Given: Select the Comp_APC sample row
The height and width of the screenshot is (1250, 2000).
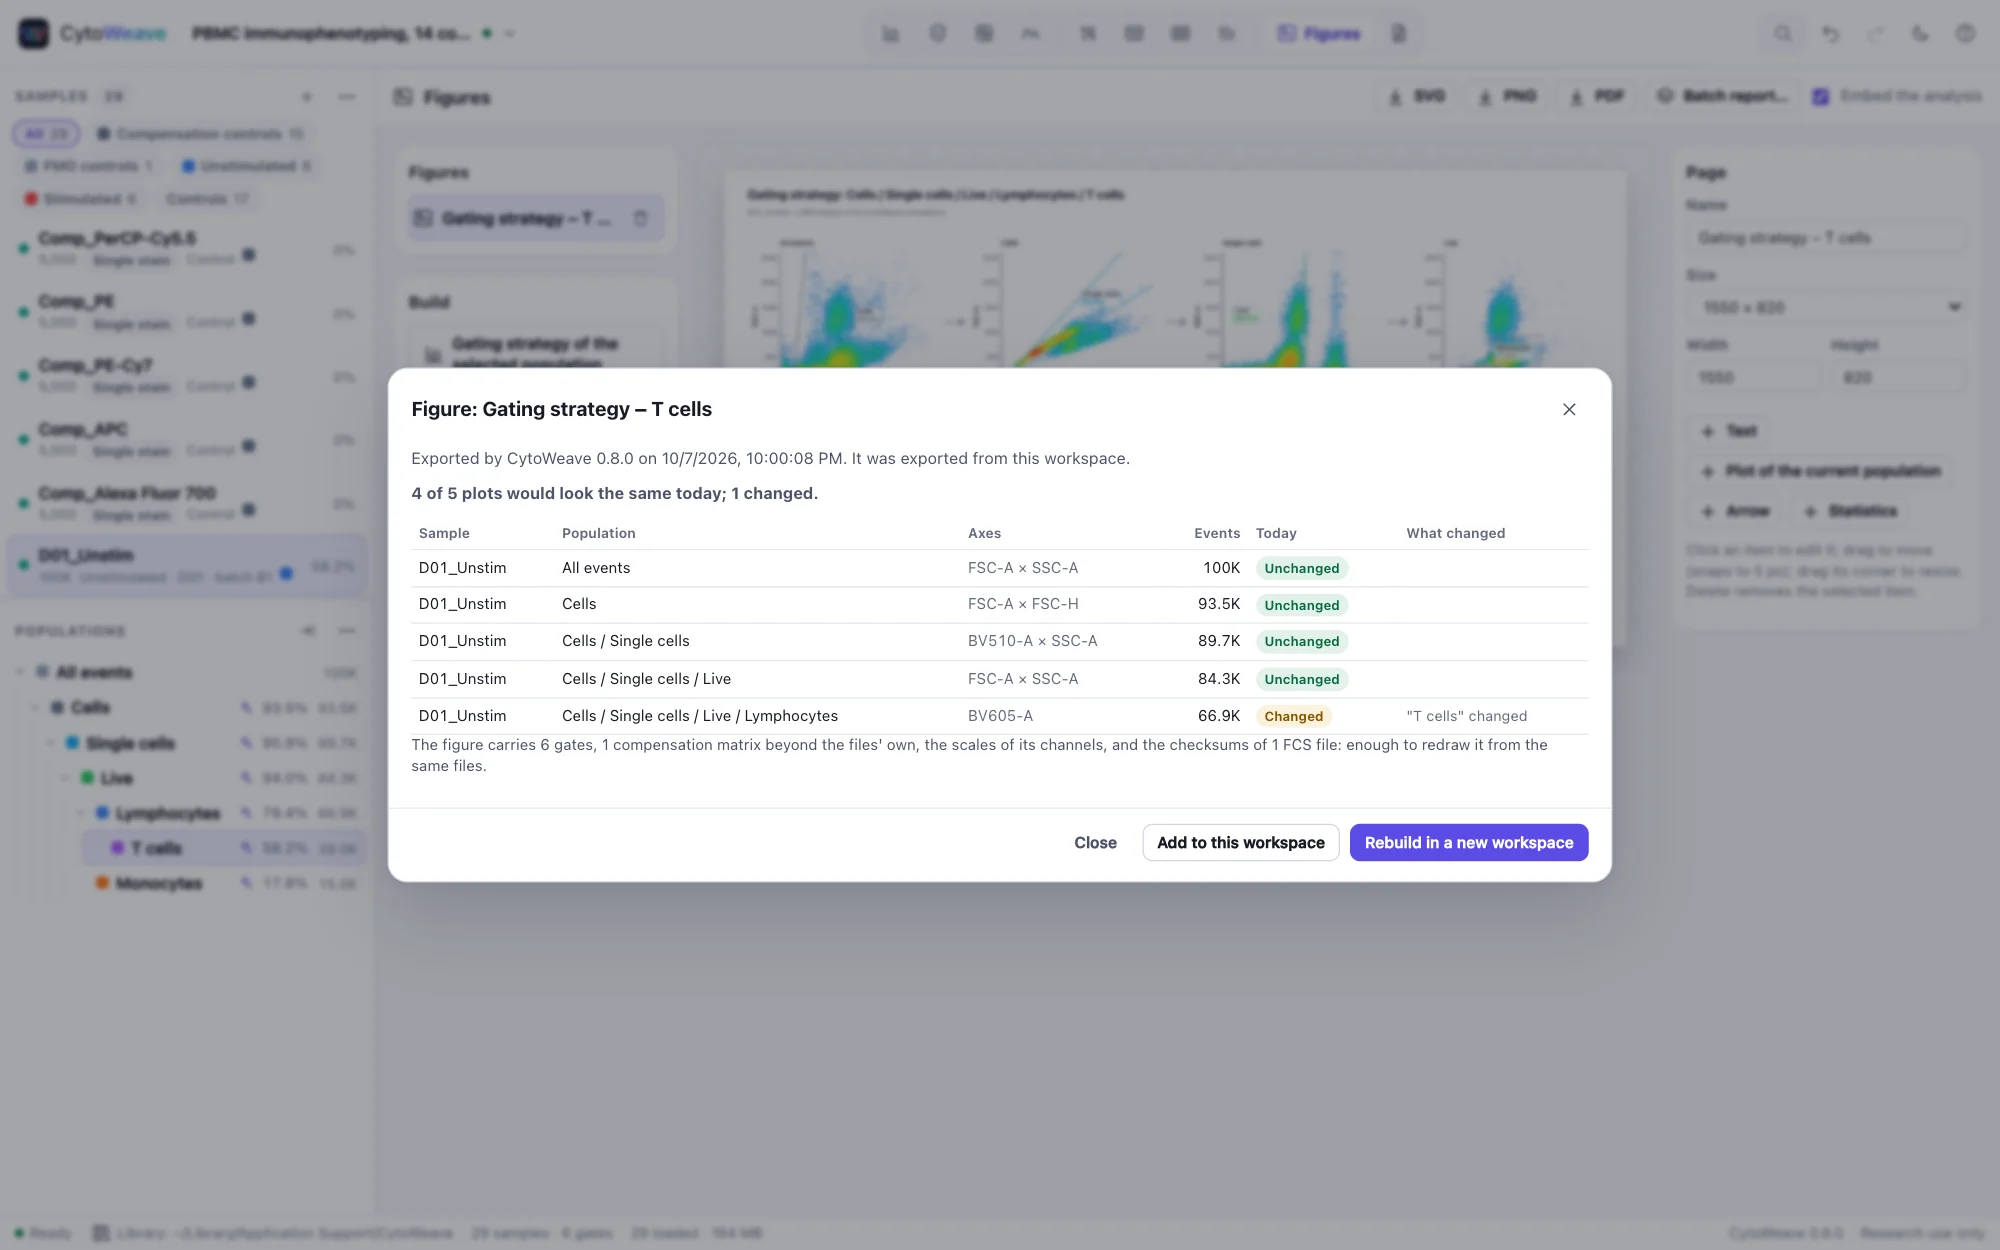Looking at the screenshot, I should (x=187, y=439).
